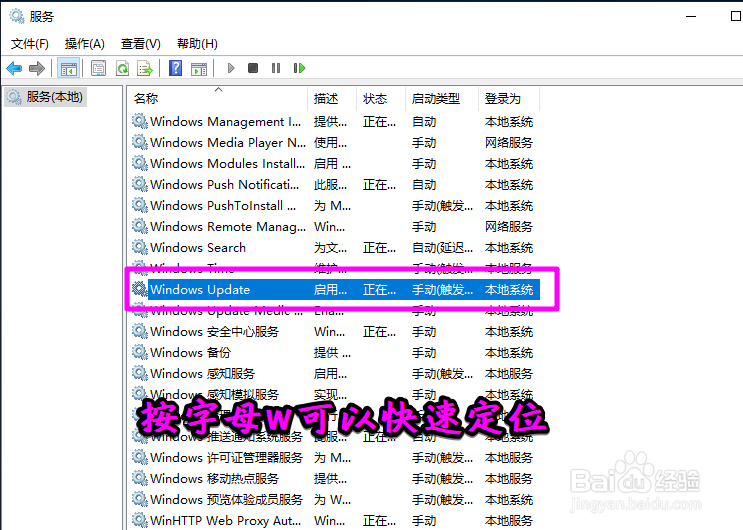Toggle the console tree pane icon
Screen dimensions: 743x530
click(x=68, y=68)
